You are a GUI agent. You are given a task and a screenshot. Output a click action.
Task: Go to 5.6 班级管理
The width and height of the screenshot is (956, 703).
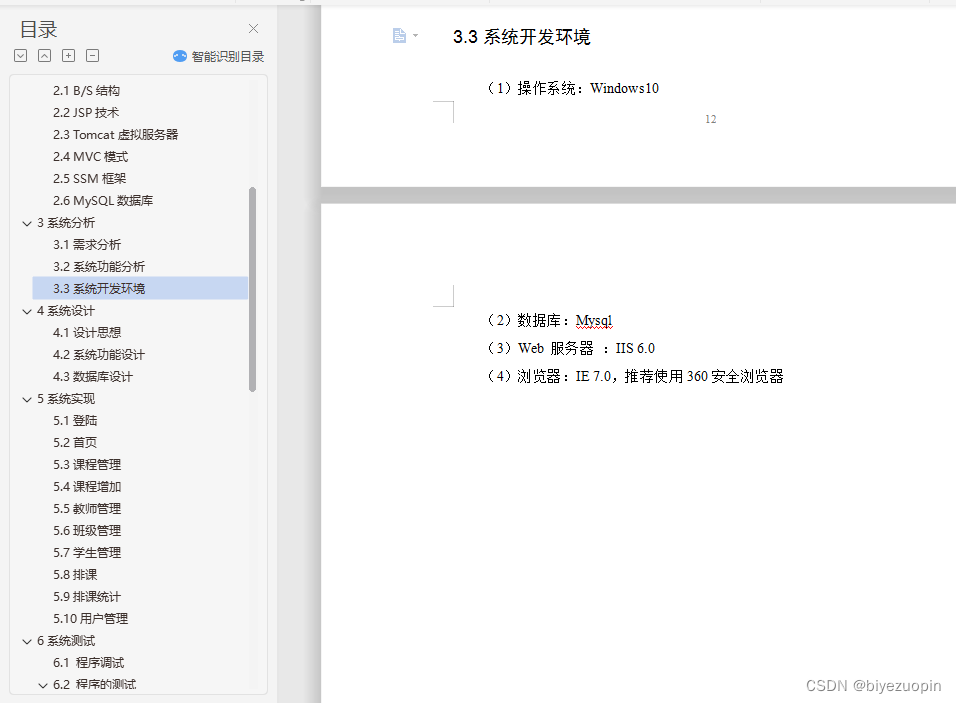coord(87,530)
